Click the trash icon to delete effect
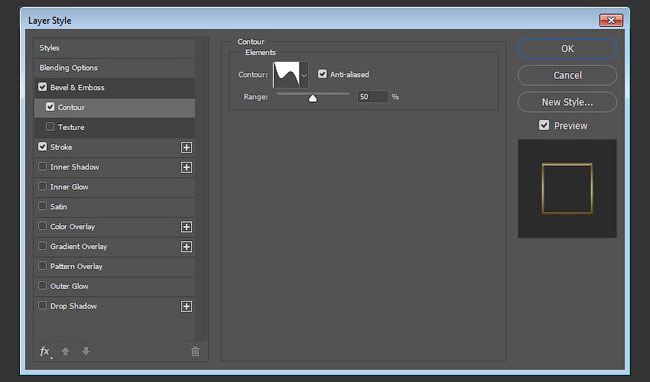This screenshot has height=382, width=650. pyautogui.click(x=195, y=352)
